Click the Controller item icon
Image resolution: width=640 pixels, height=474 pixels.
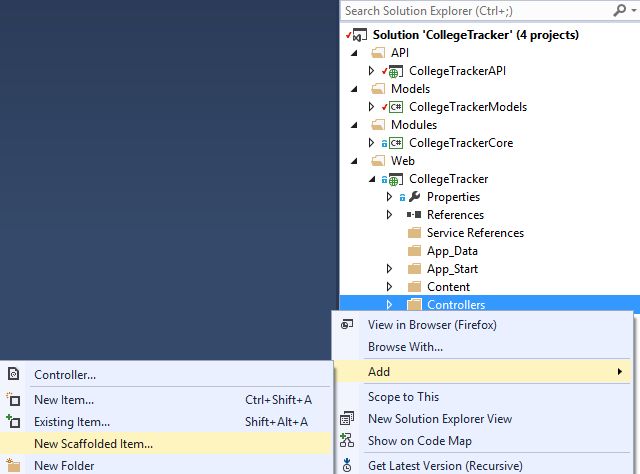coord(13,374)
